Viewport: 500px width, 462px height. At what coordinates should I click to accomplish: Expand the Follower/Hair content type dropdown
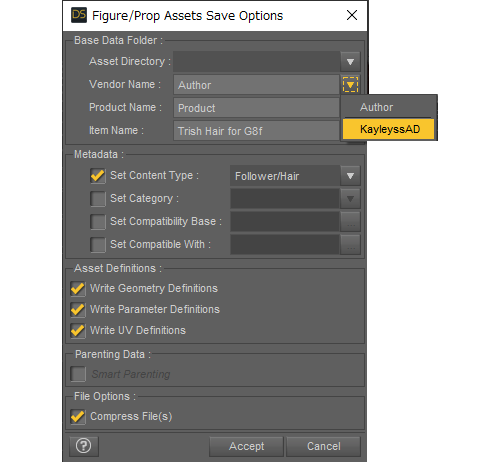[x=350, y=176]
